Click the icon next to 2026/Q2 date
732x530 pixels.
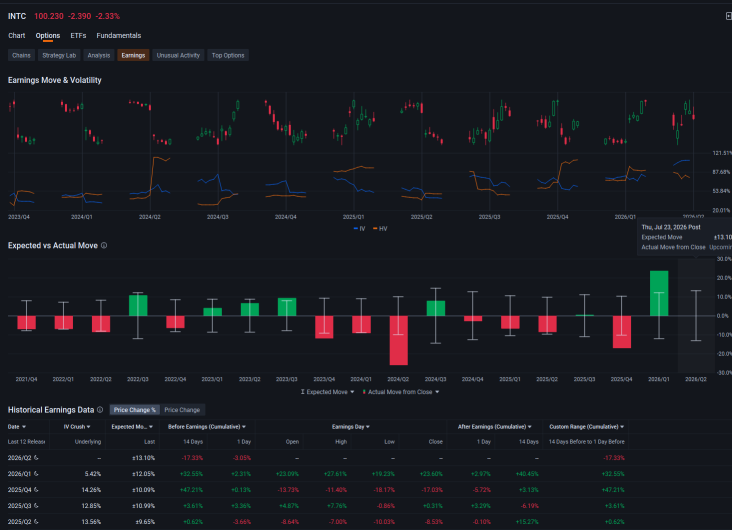pyautogui.click(x=36, y=458)
